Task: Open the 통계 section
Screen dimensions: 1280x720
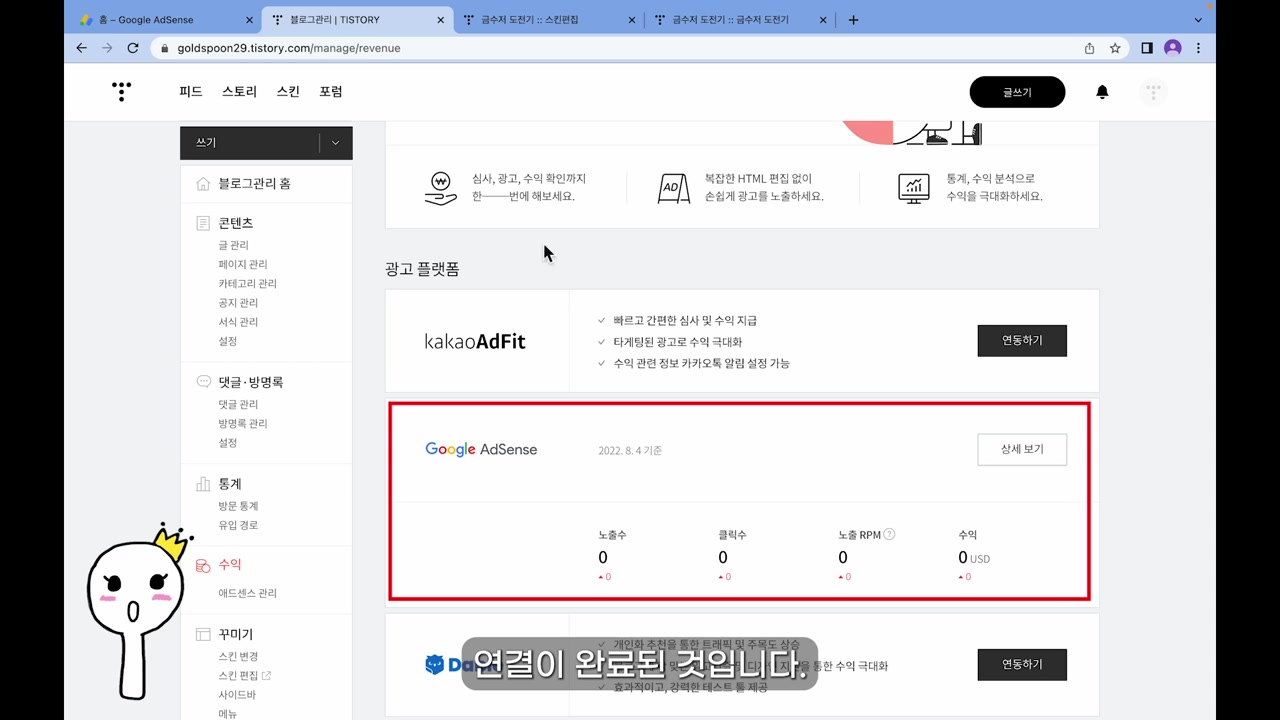Action: 230,484
